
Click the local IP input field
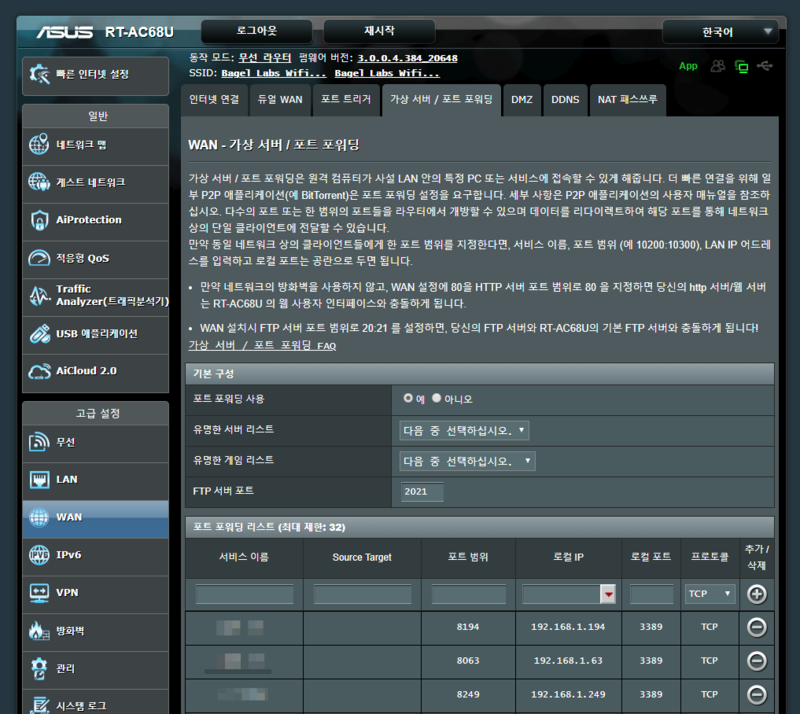pos(561,595)
